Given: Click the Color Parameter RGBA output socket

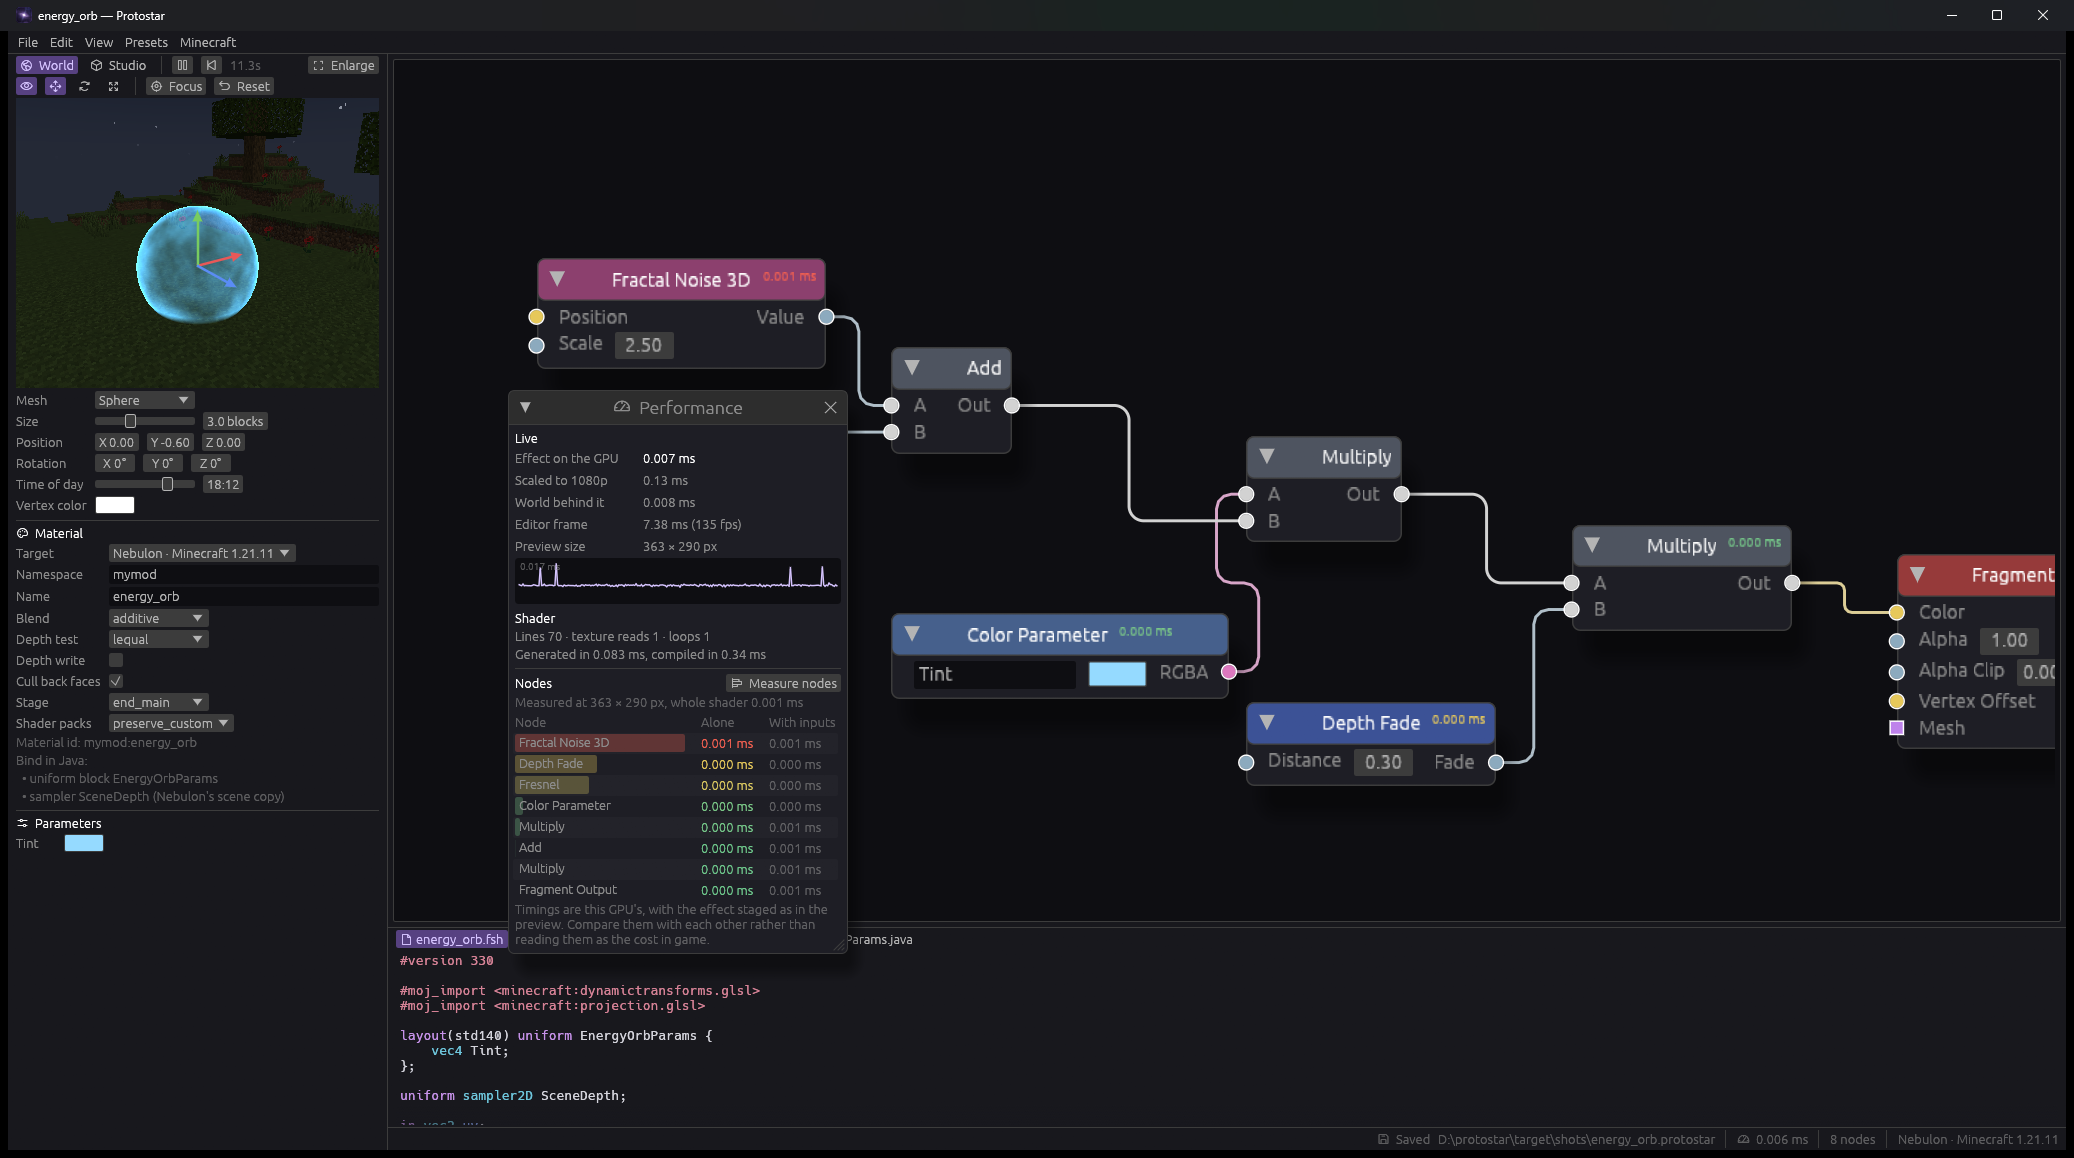Looking at the screenshot, I should 1229,671.
